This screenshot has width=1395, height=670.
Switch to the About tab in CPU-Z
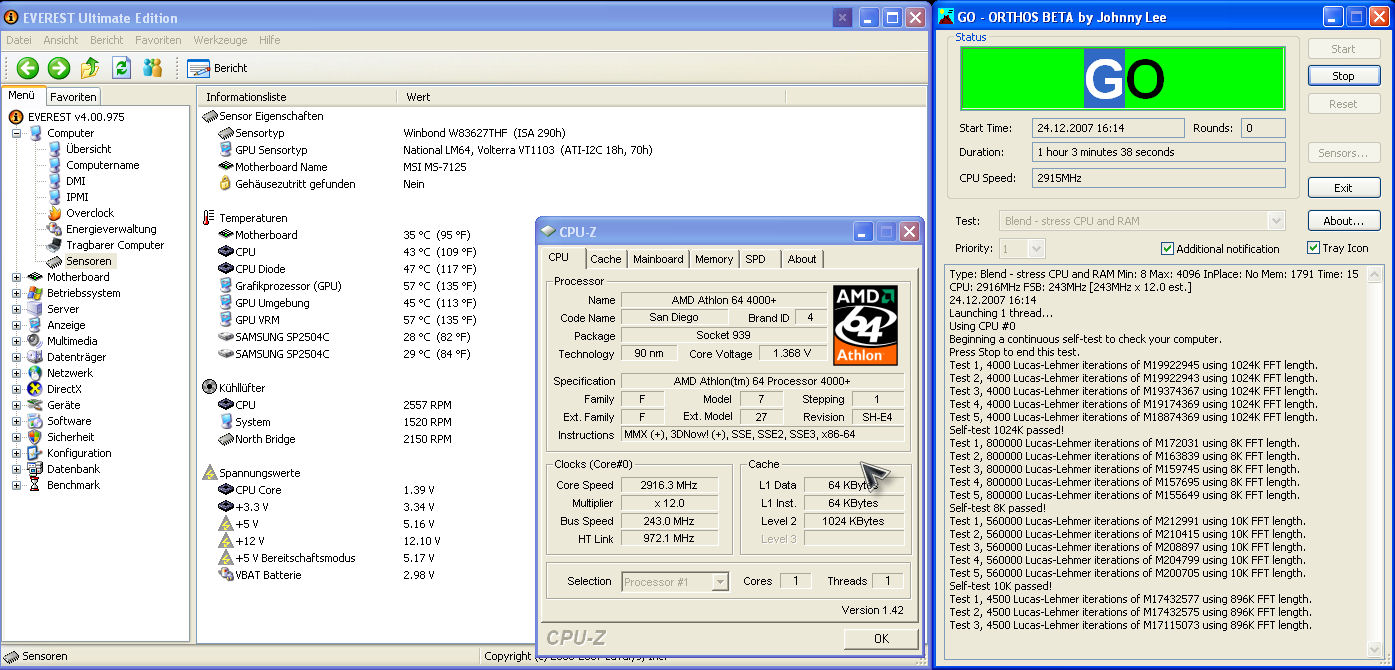(x=802, y=259)
